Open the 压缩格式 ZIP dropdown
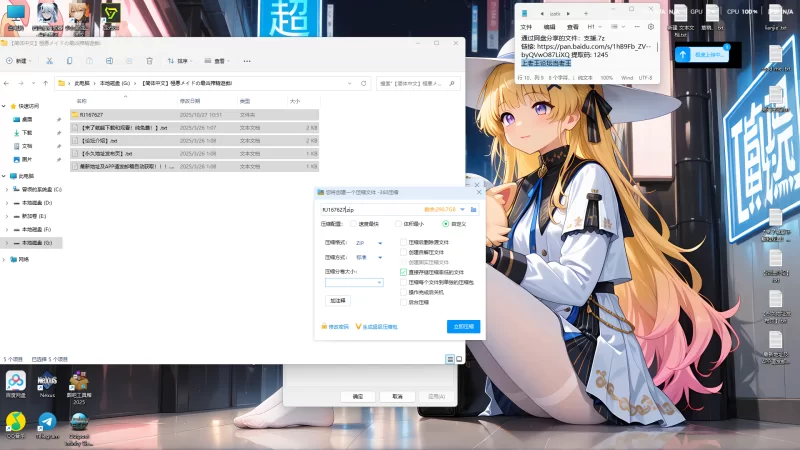 [380, 243]
